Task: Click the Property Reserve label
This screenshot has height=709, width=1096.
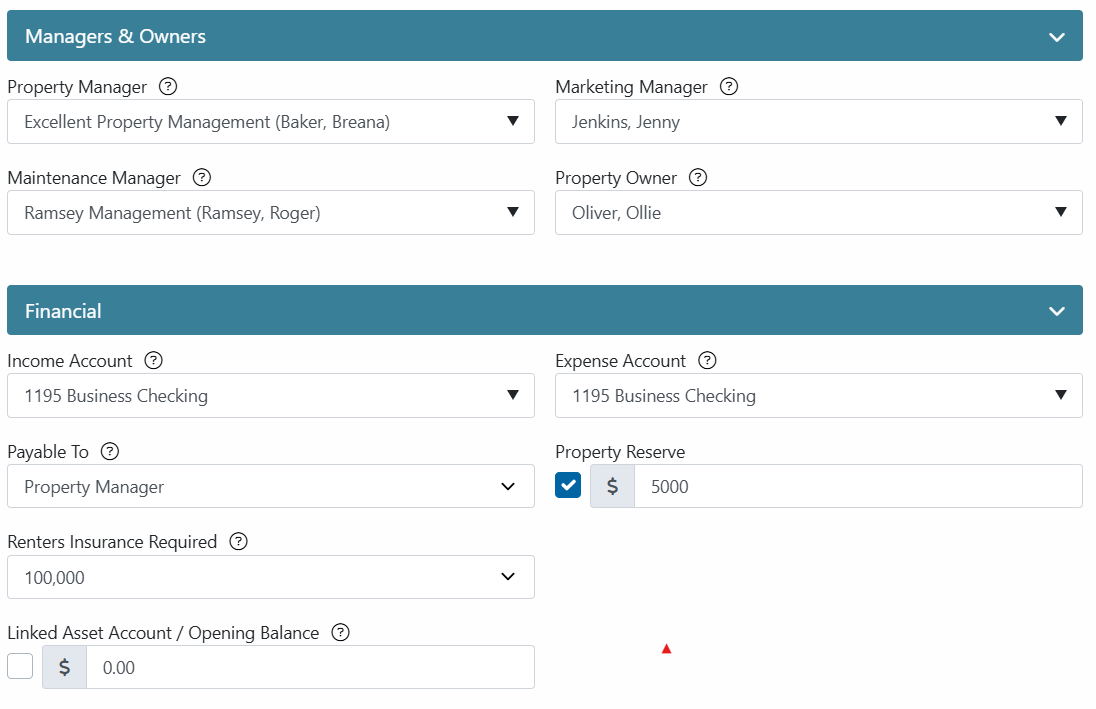Action: tap(620, 452)
